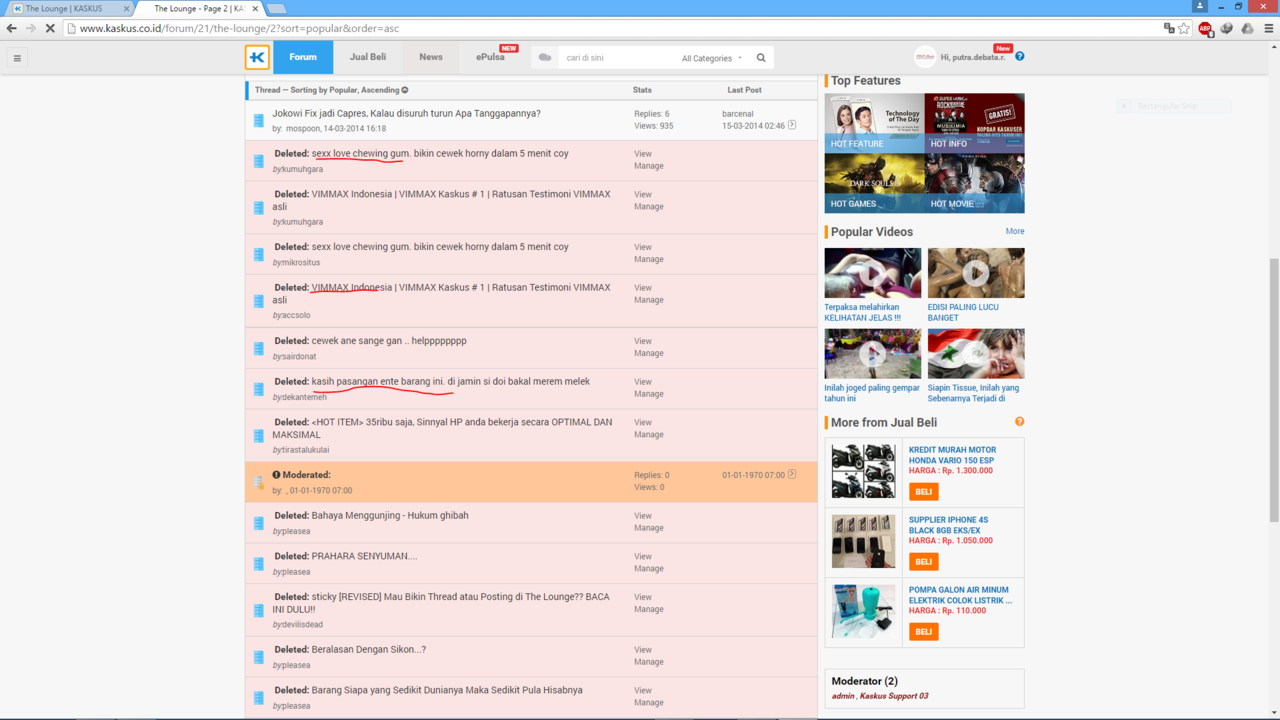Go back in the browser
This screenshot has width=1280, height=720.
[12, 28]
